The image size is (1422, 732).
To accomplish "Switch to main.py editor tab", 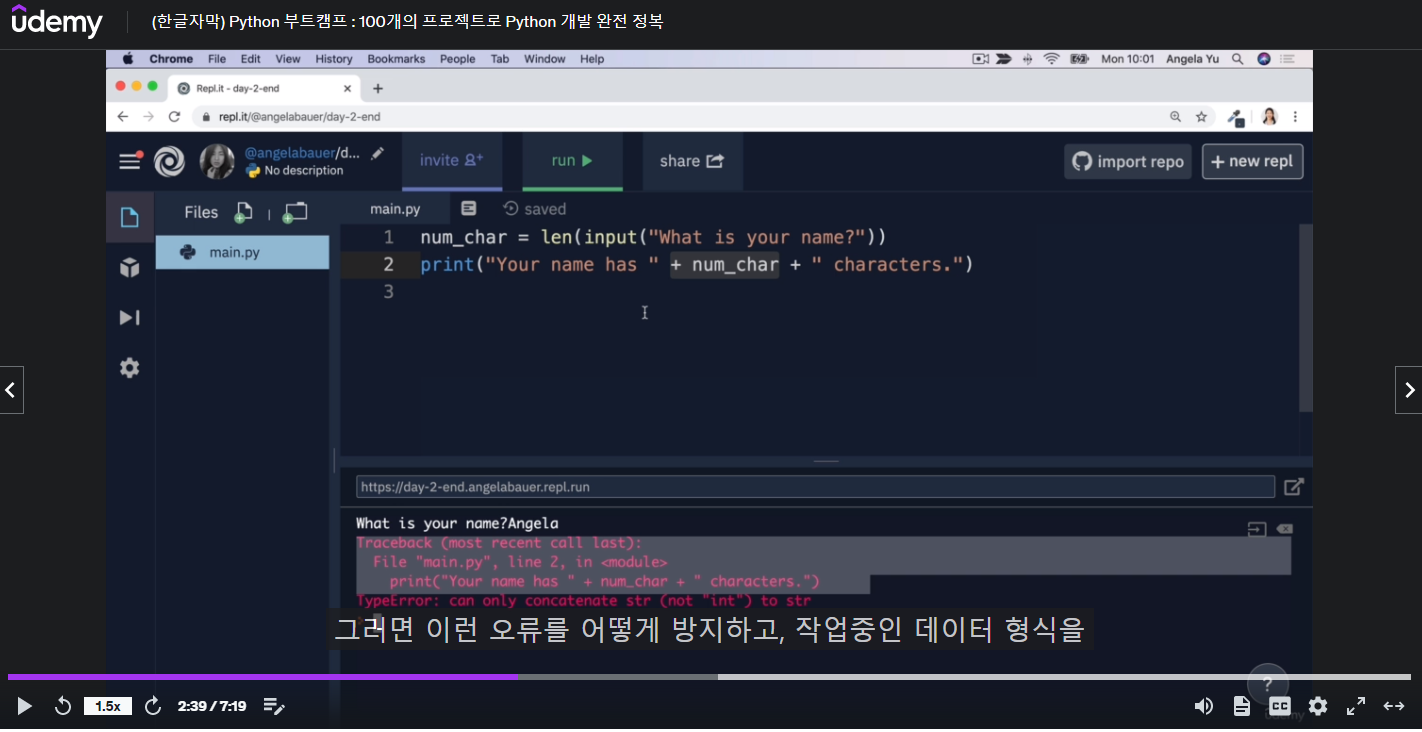I will tap(395, 209).
